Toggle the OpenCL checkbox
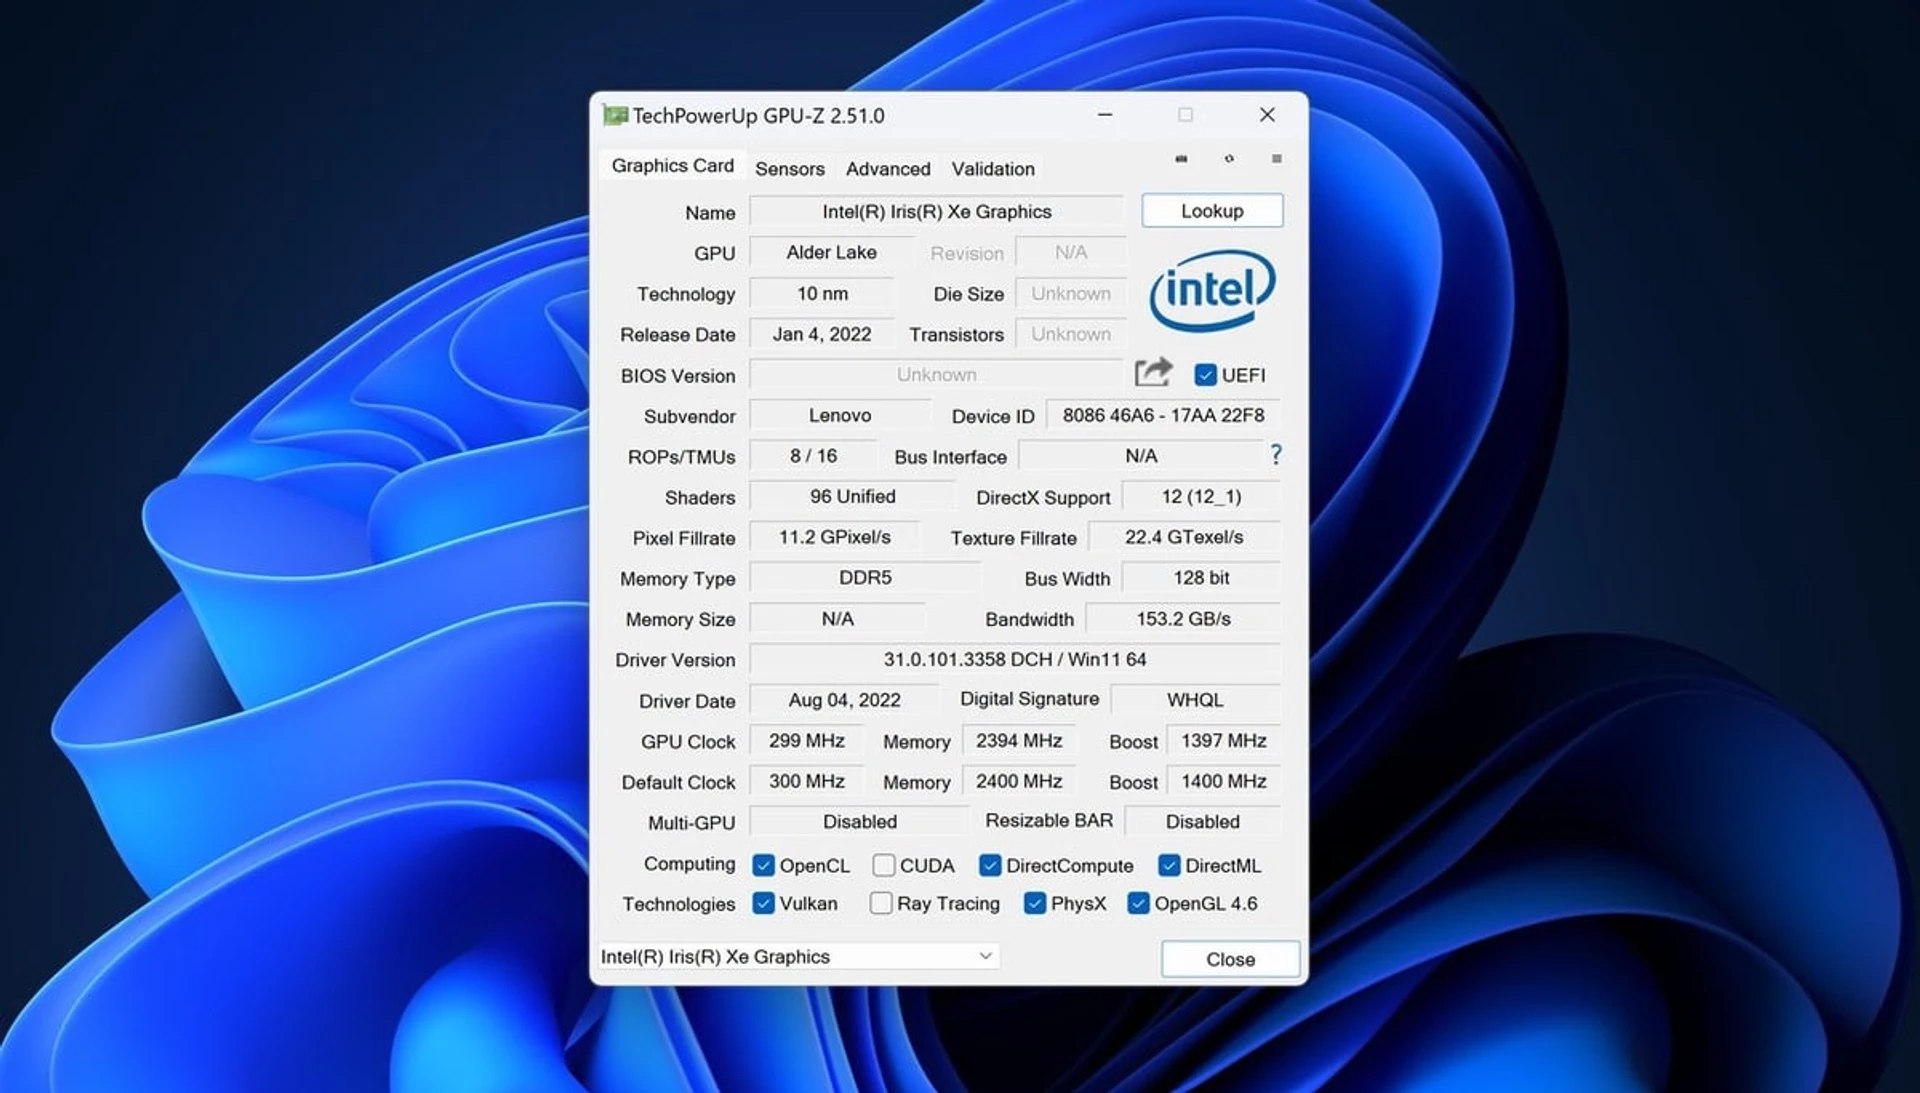This screenshot has width=1920, height=1093. tap(763, 865)
